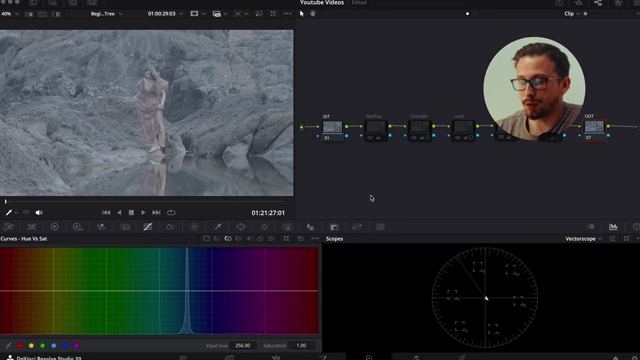The width and height of the screenshot is (640, 360).
Task: Open the Key palette
Action: 334,227
